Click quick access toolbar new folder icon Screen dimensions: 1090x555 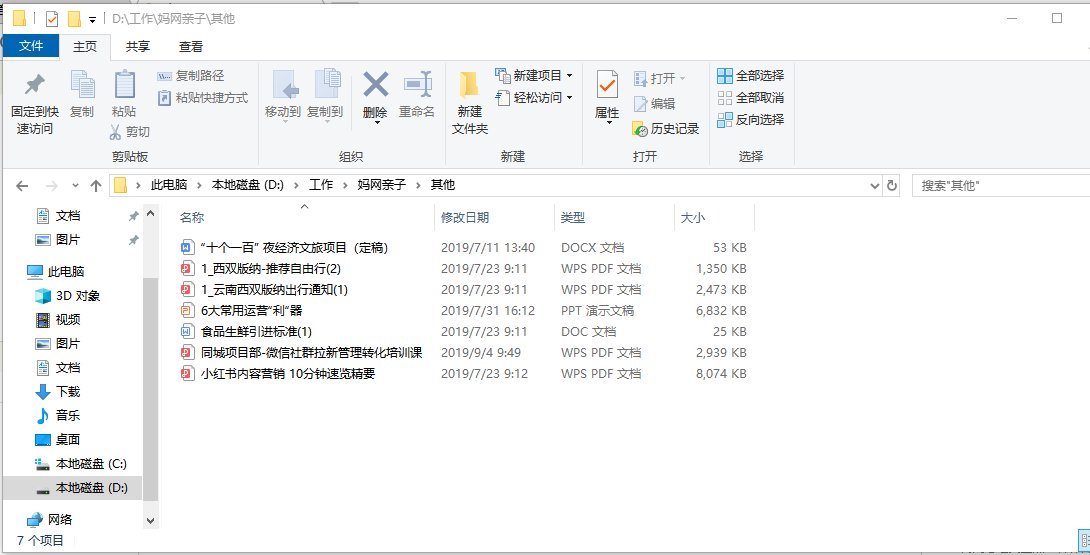click(x=74, y=19)
